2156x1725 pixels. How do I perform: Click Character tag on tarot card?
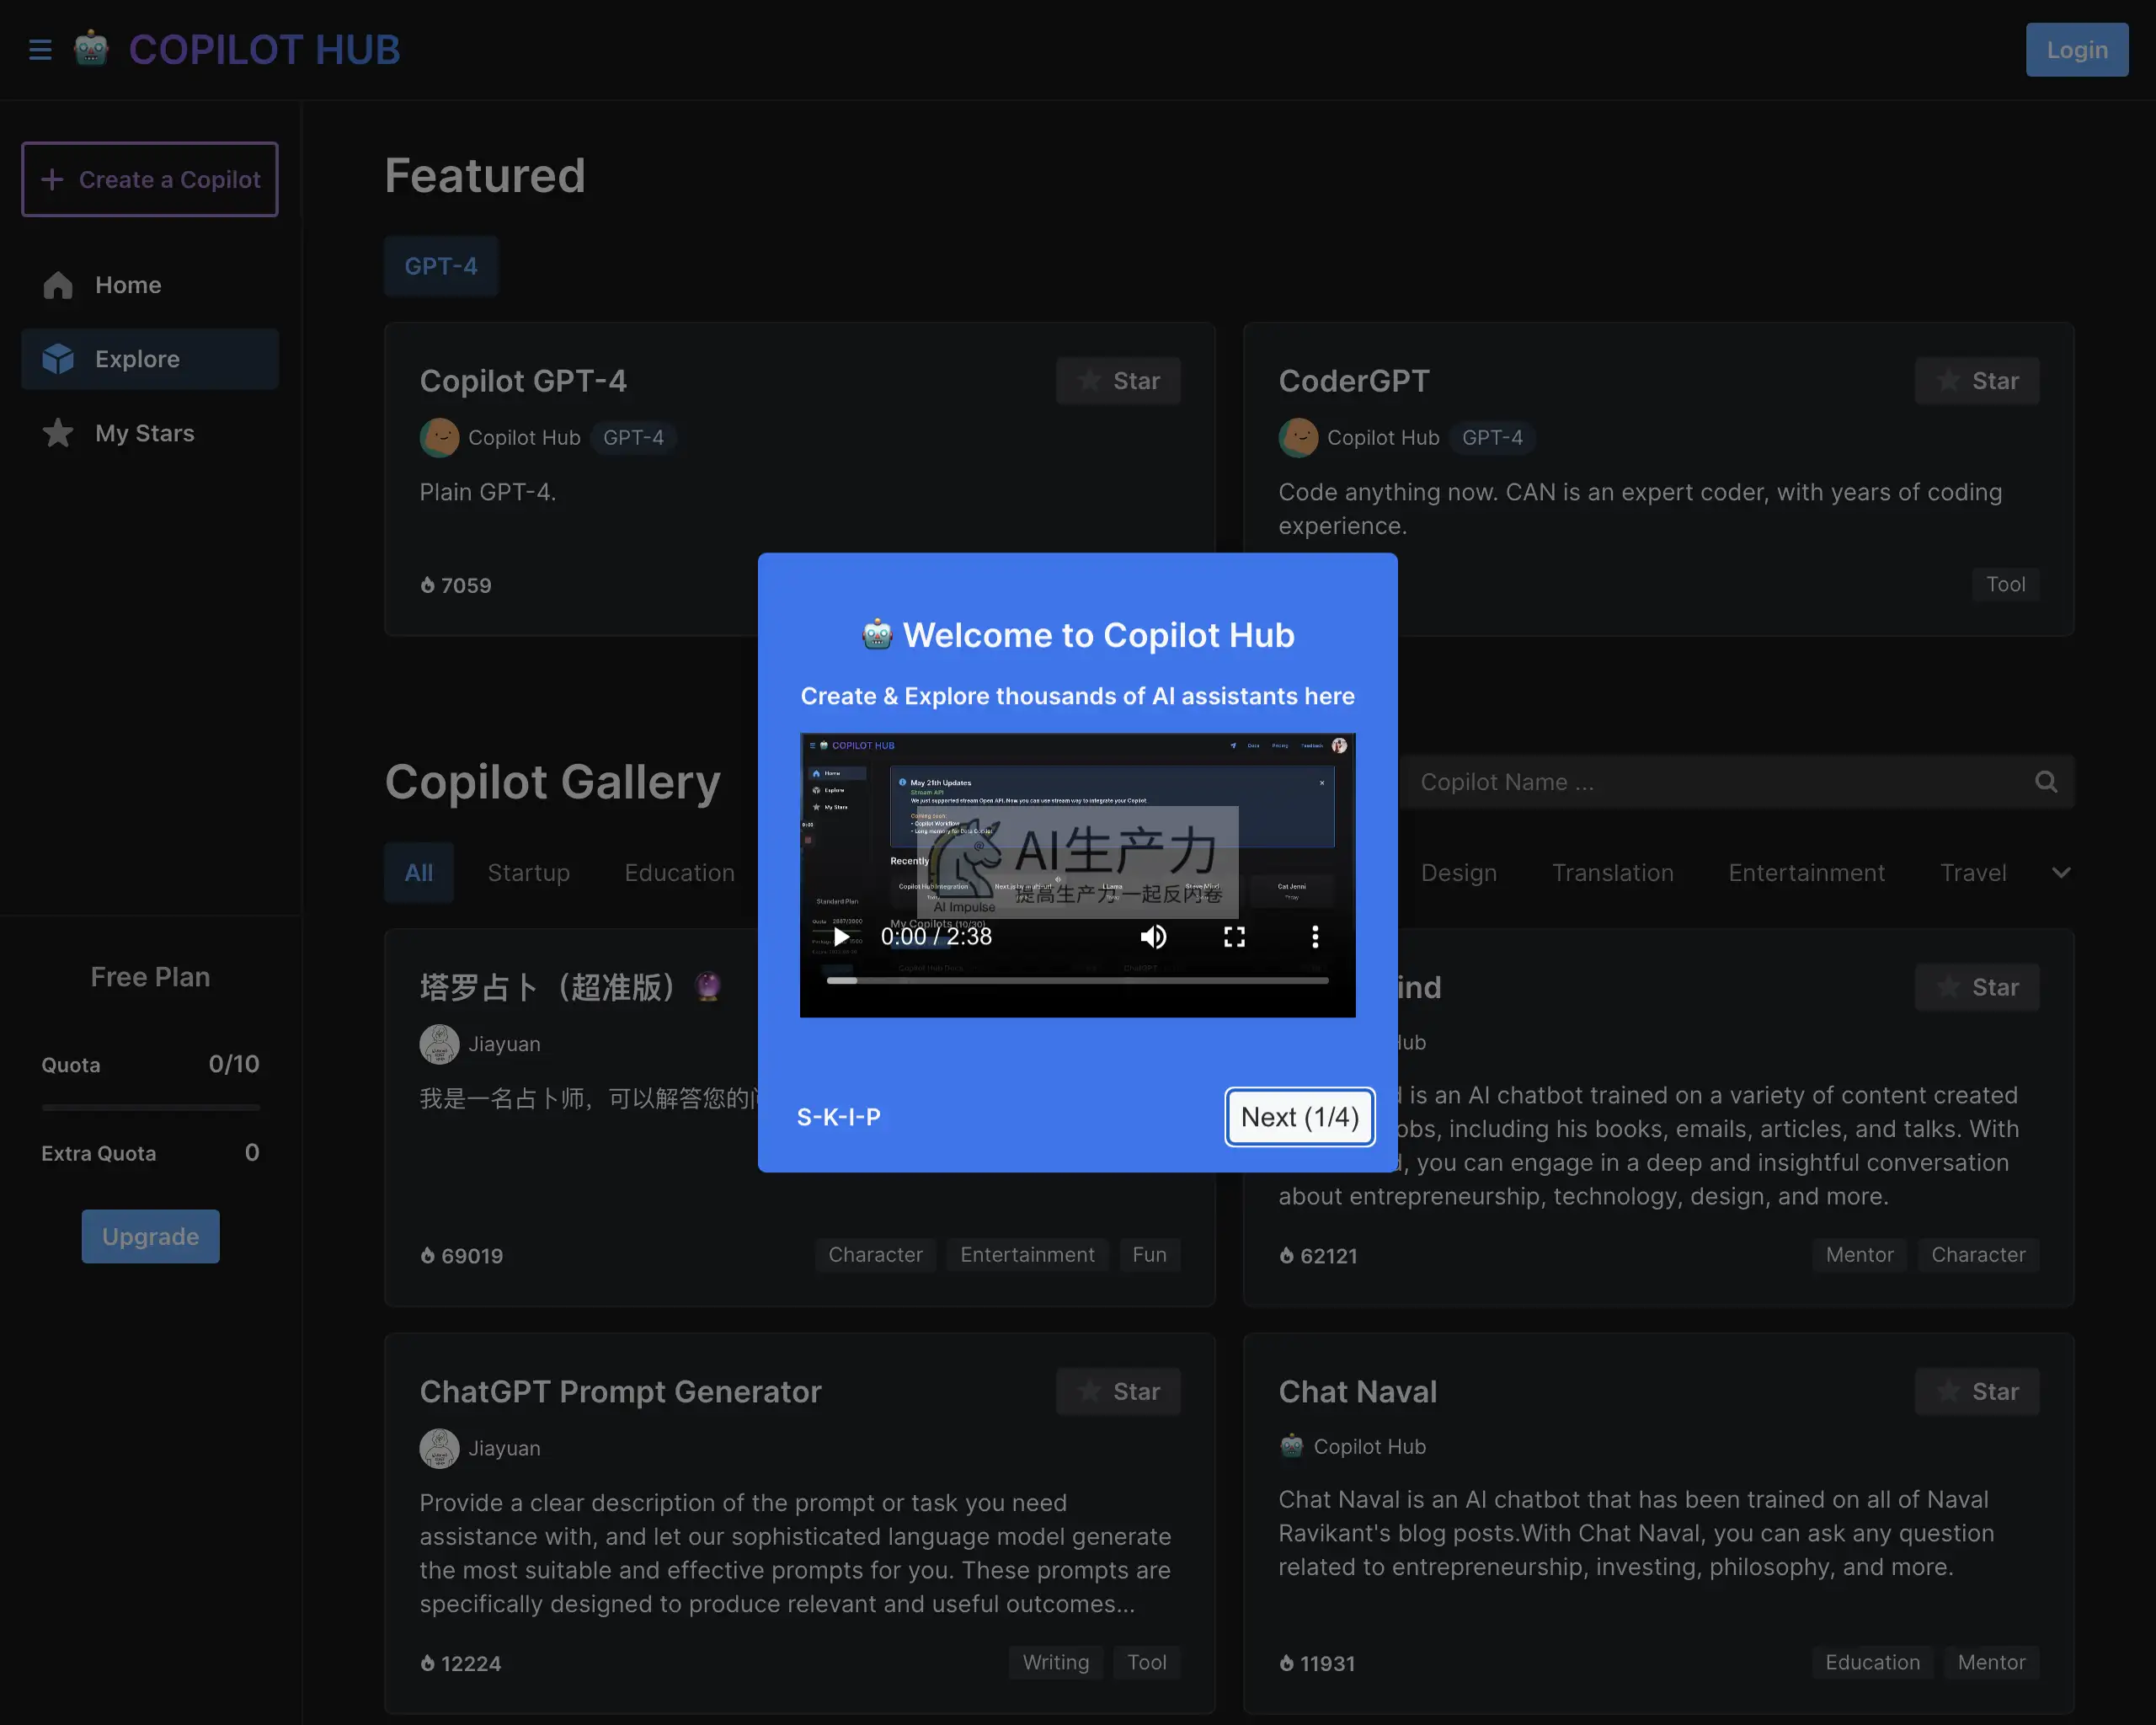coord(875,1255)
